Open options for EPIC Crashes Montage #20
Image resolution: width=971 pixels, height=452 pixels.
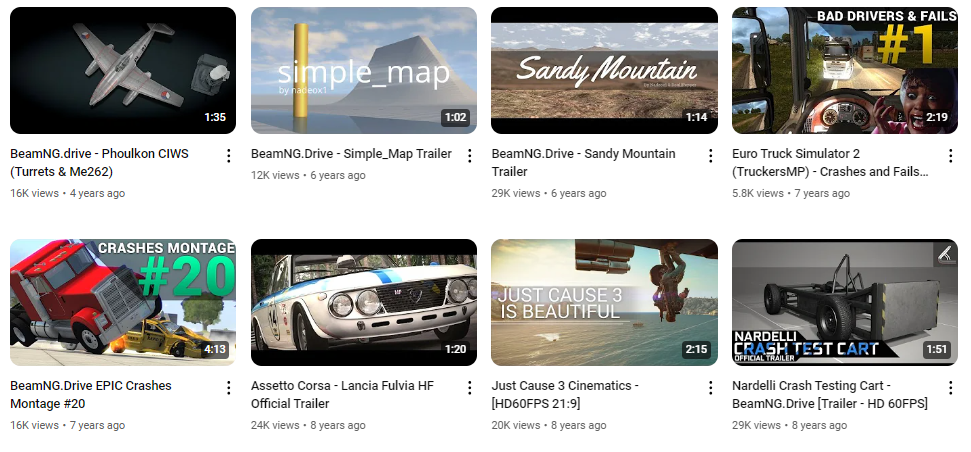click(229, 388)
